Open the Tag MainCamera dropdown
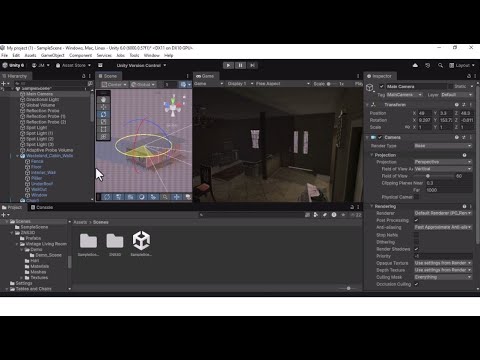The width and height of the screenshot is (480, 360). pyautogui.click(x=405, y=95)
